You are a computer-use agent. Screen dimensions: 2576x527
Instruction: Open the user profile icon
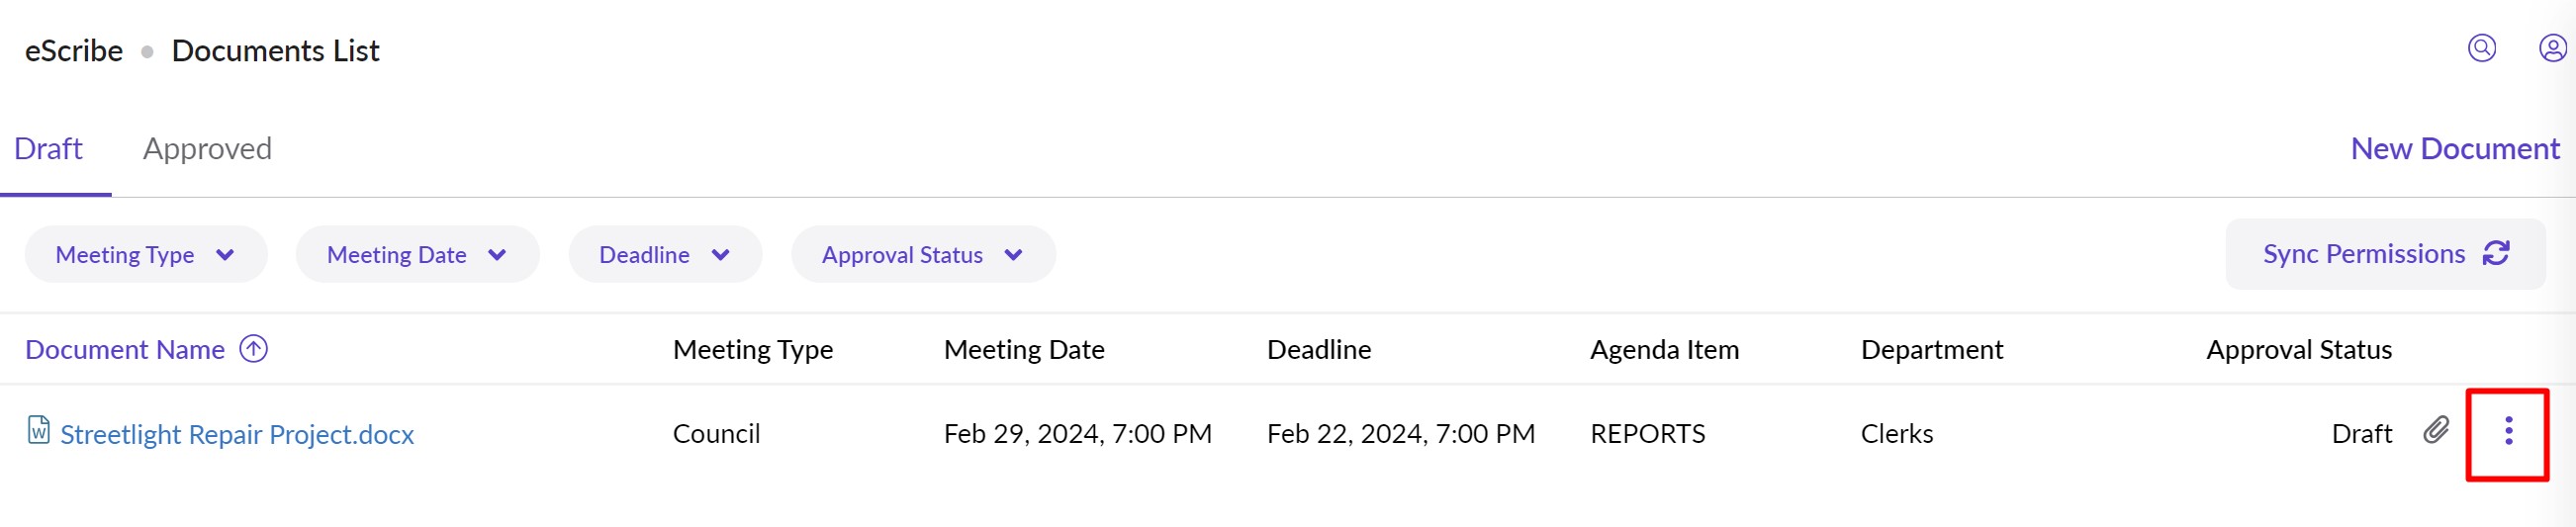click(x=2552, y=48)
